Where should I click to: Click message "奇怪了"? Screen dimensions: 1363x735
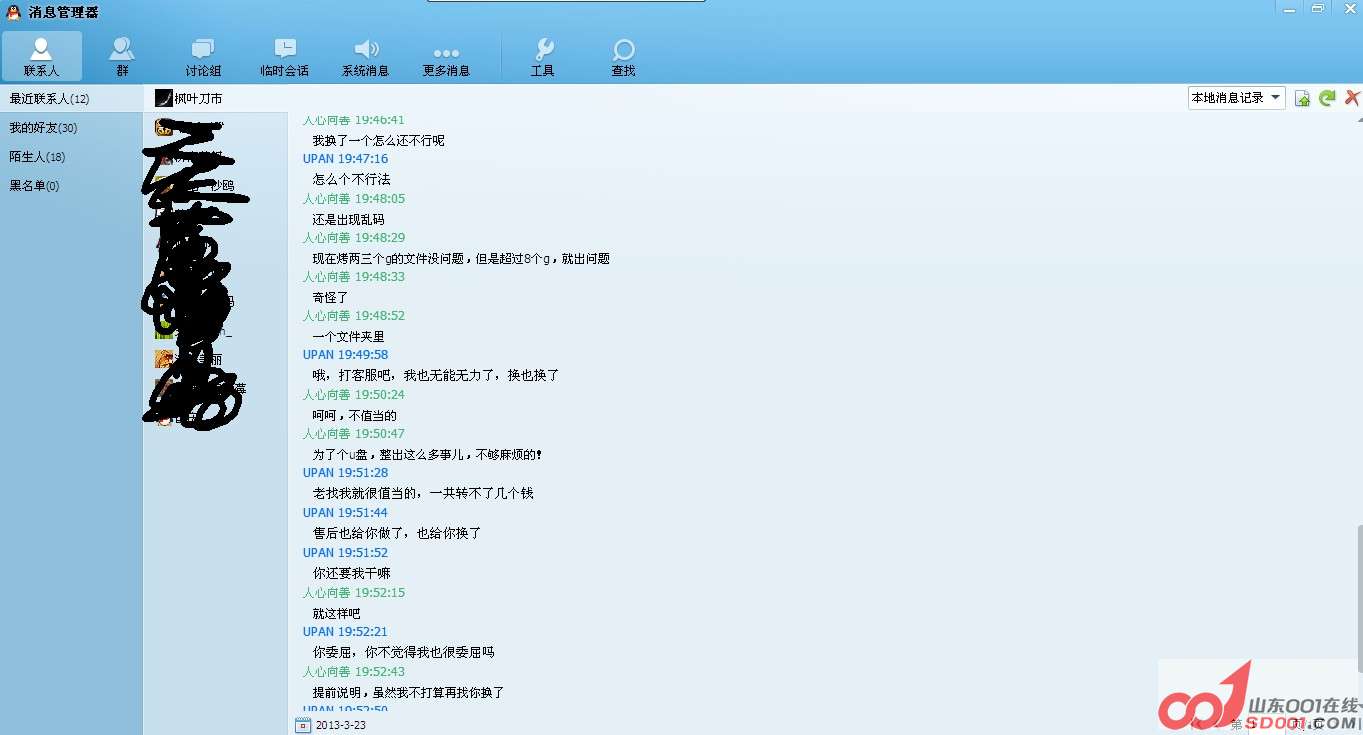330,298
